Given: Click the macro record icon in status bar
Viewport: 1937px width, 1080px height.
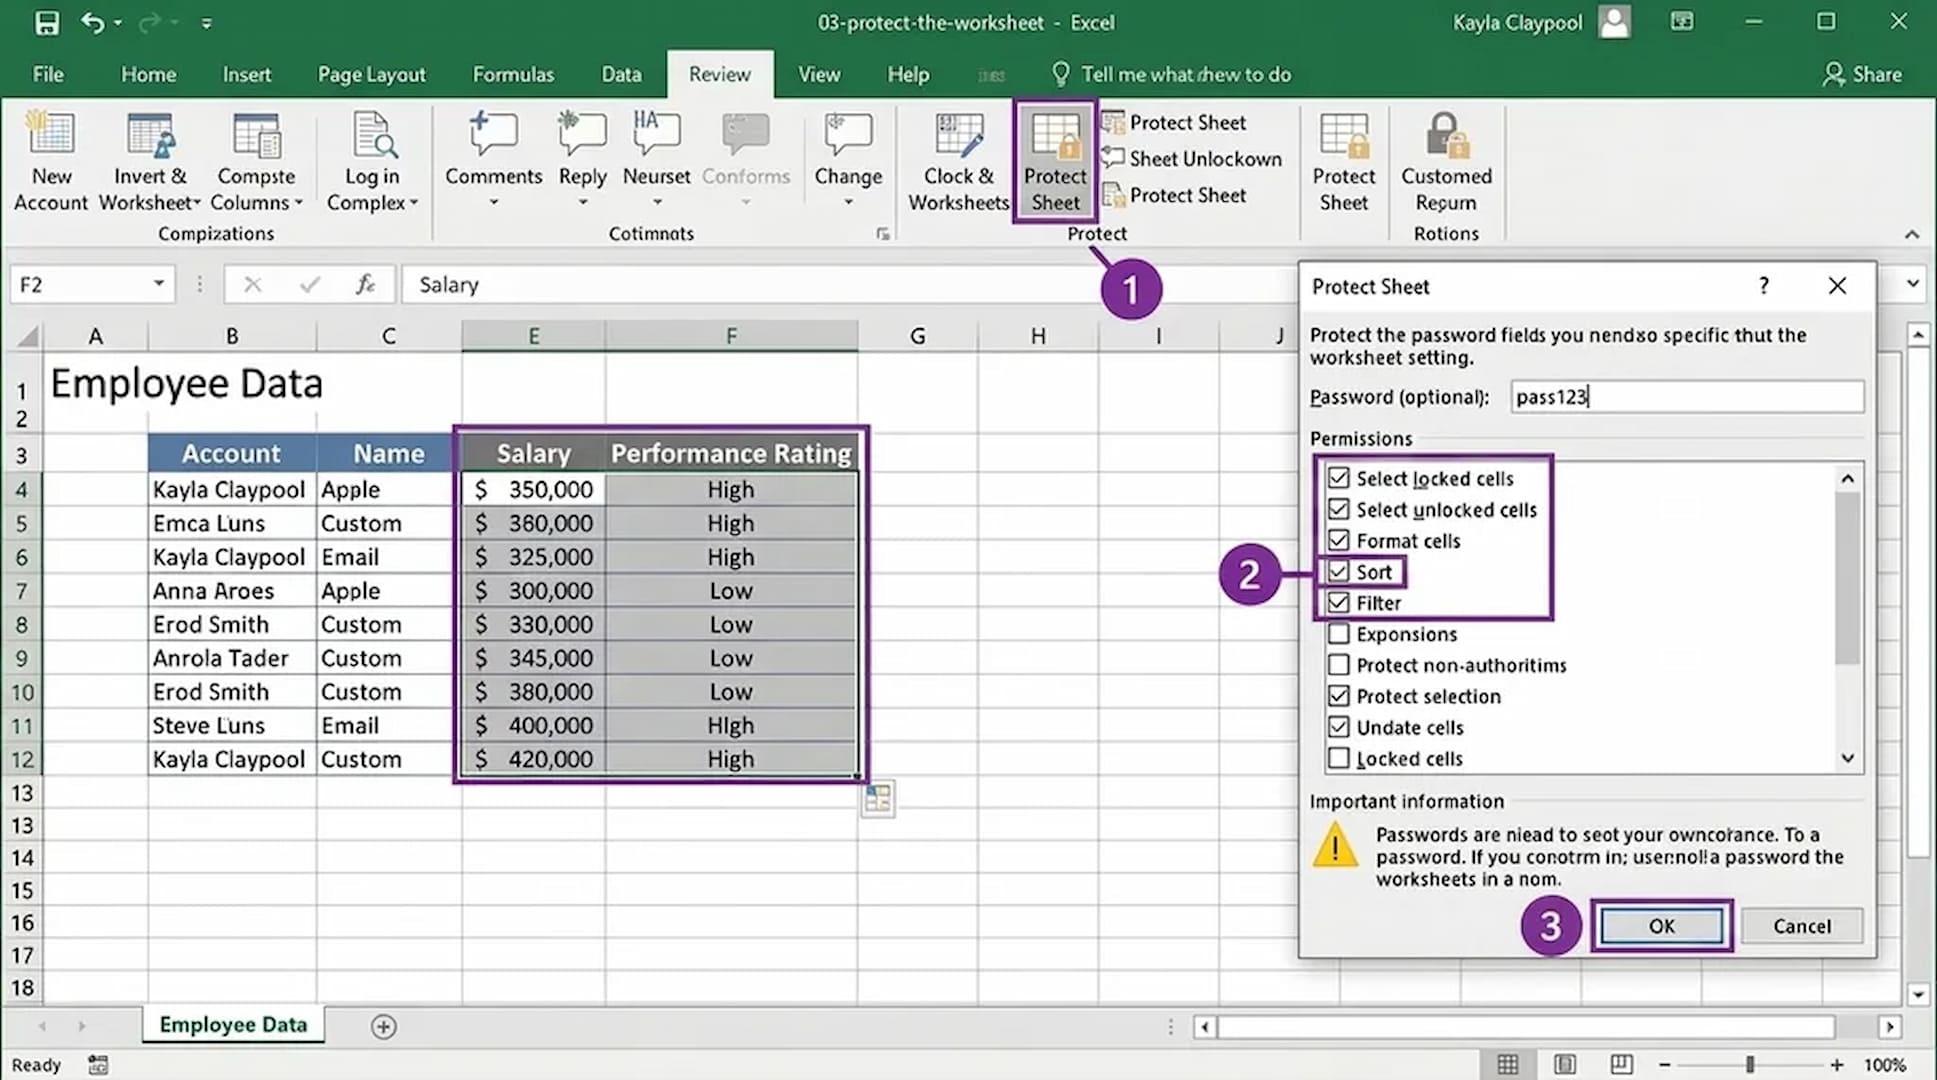Looking at the screenshot, I should coord(98,1065).
